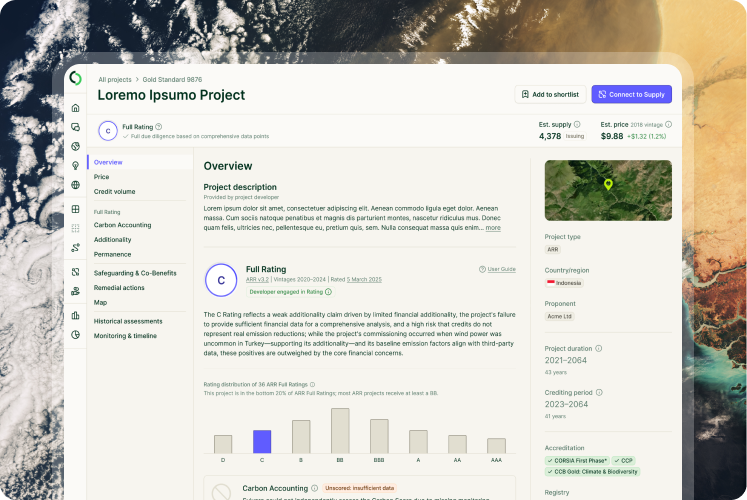Click the BB bar in rating distribution

[340, 430]
